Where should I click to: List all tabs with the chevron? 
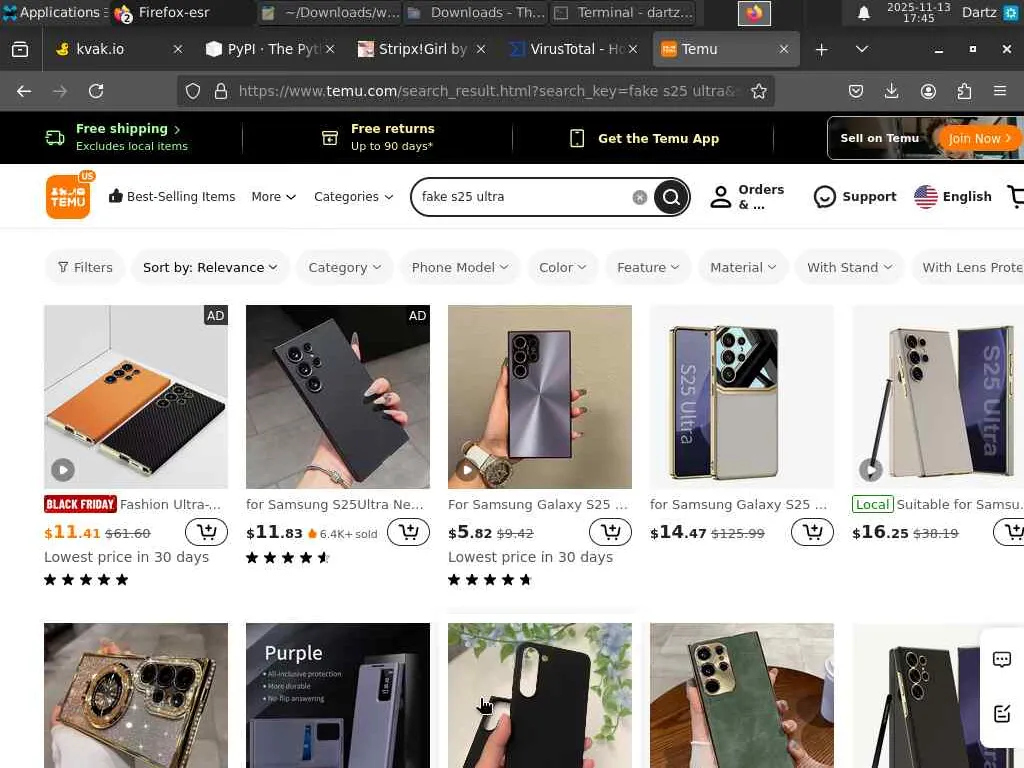tap(862, 50)
